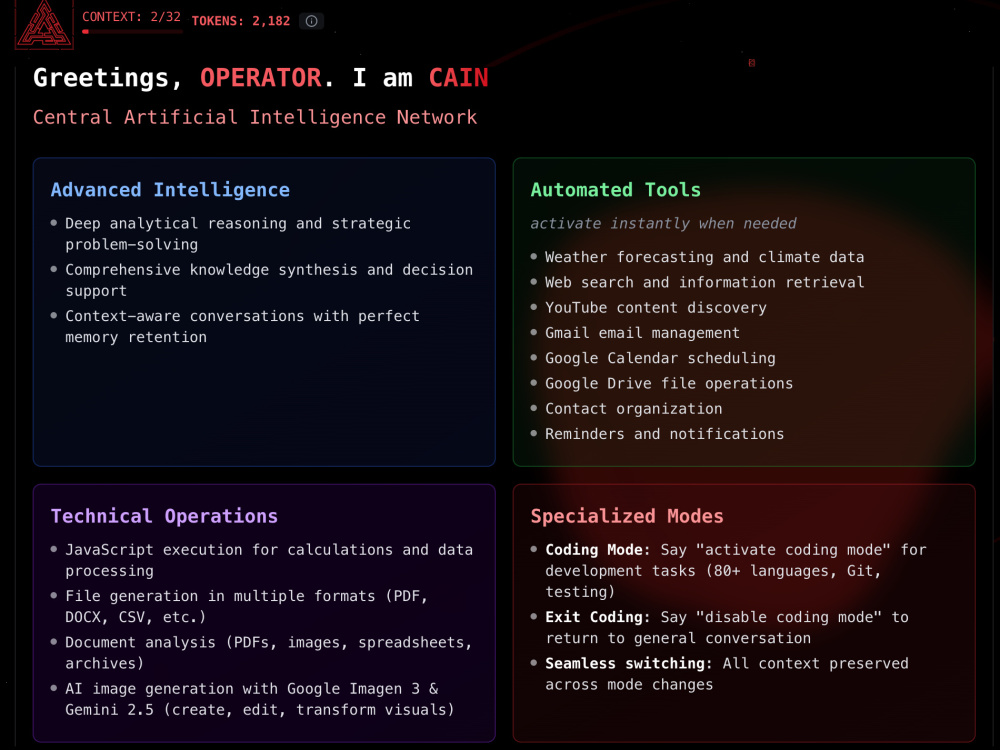
Task: Click 'File generation in multiple formats' item
Action: 246,607
